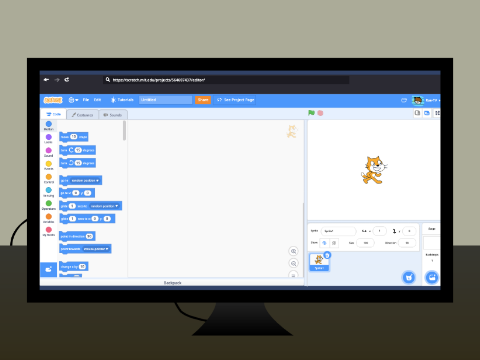Open the globe language menu
Viewport: 480px width, 360px height.
73,100
